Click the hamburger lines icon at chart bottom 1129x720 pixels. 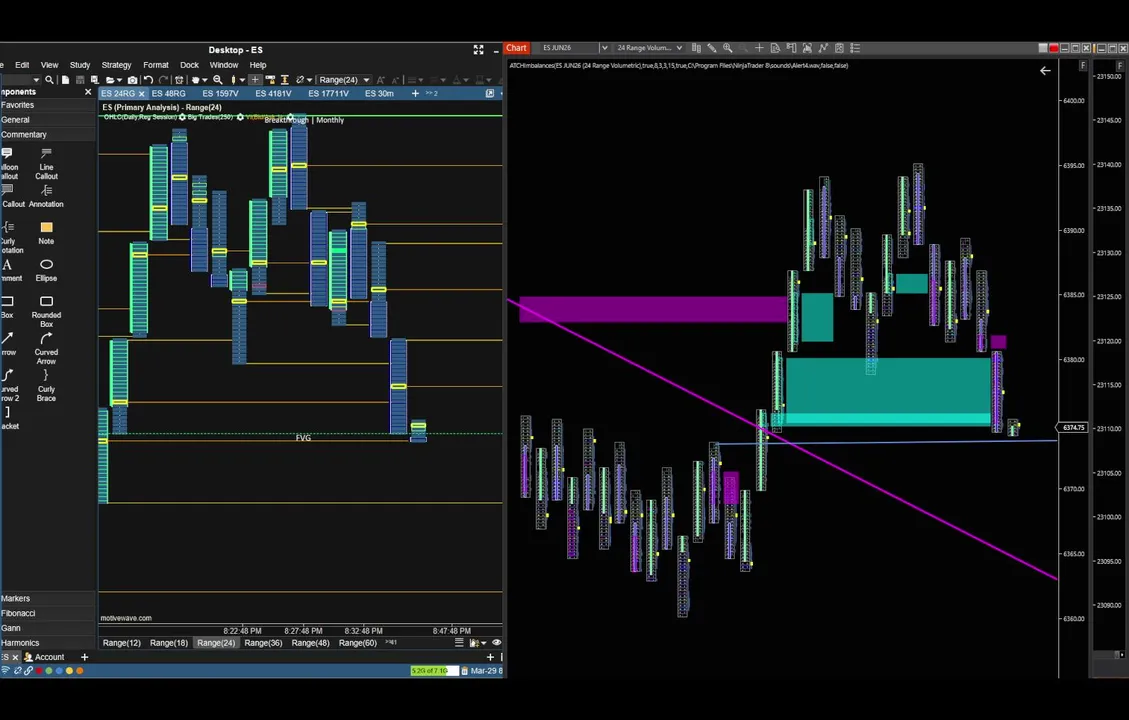(459, 642)
